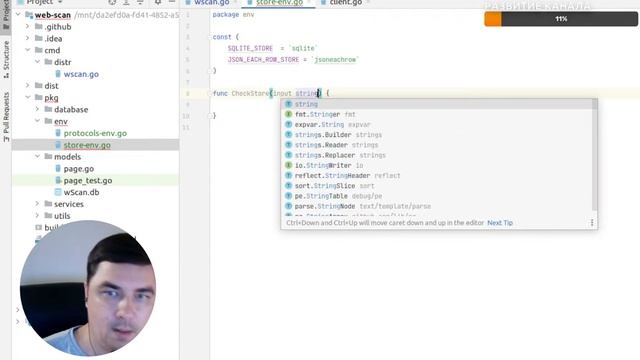This screenshot has width=640, height=360.
Task: Open the wScan.db database file
Action: tap(81, 192)
